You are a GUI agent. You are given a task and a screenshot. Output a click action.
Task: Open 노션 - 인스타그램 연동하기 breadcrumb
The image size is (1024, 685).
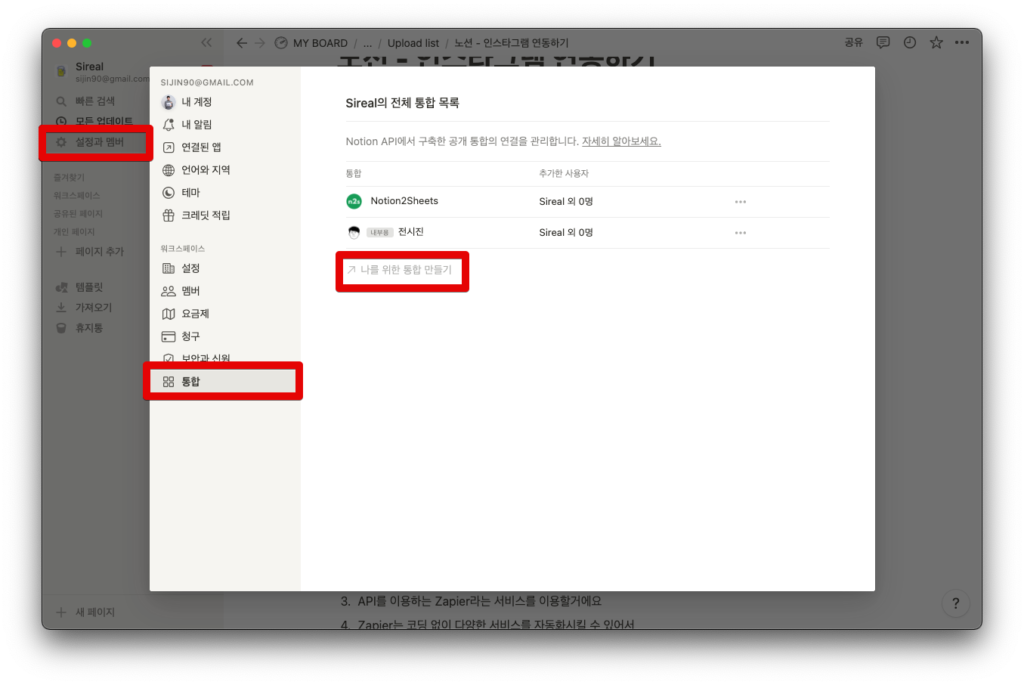pyautogui.click(x=511, y=42)
